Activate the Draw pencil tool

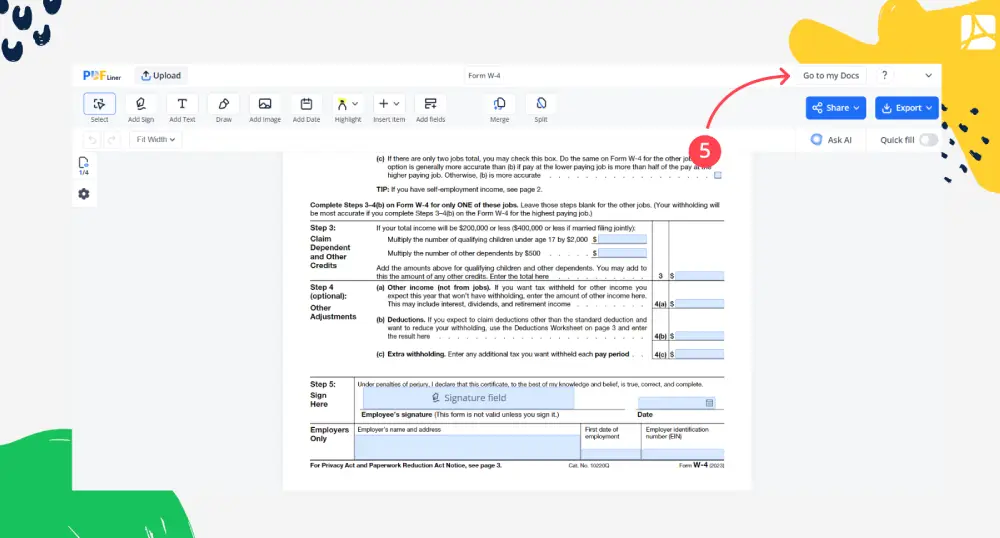point(223,104)
